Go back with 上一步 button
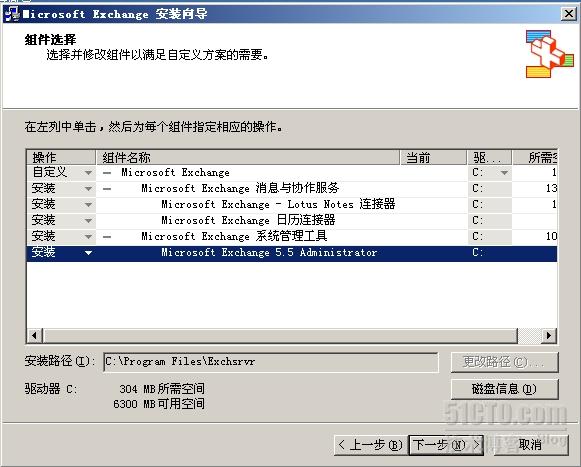 click(x=371, y=445)
